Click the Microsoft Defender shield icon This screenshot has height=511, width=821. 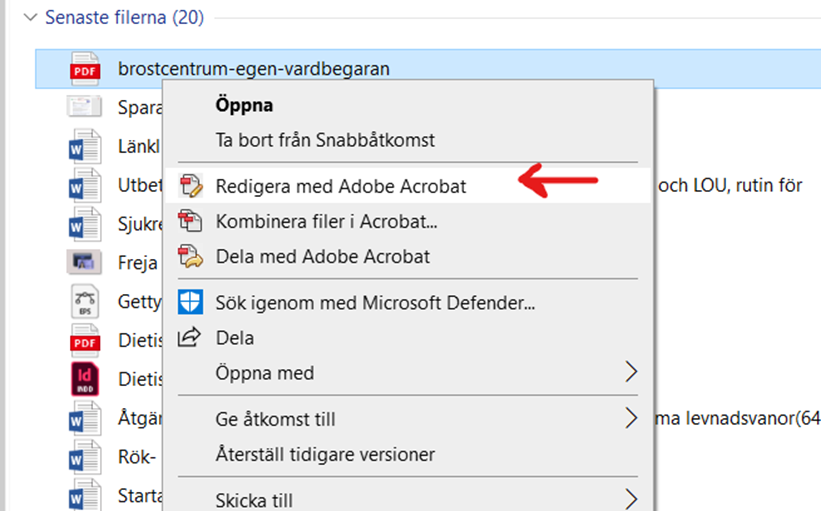point(190,302)
